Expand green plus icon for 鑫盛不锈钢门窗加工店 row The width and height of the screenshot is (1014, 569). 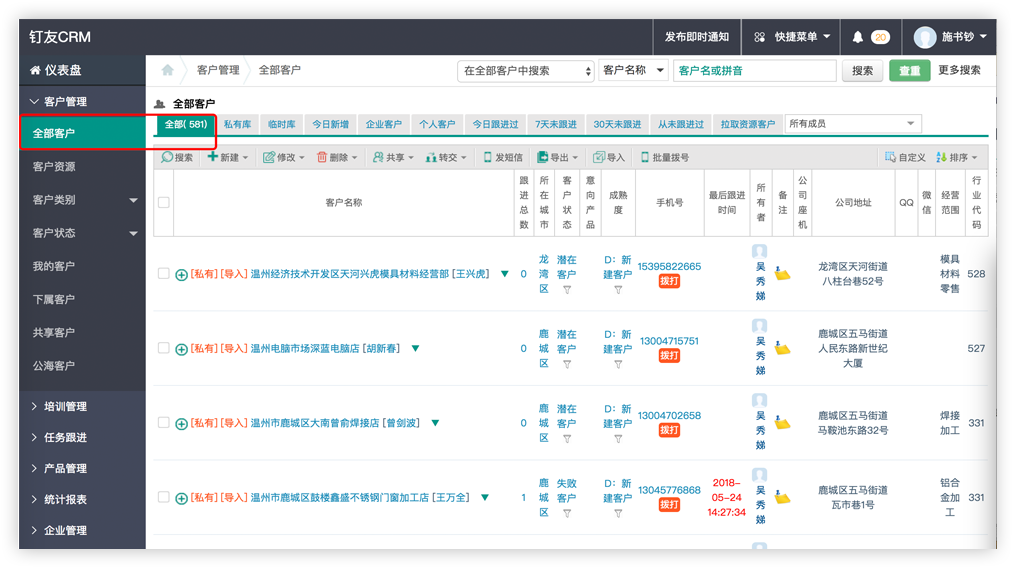click(182, 498)
